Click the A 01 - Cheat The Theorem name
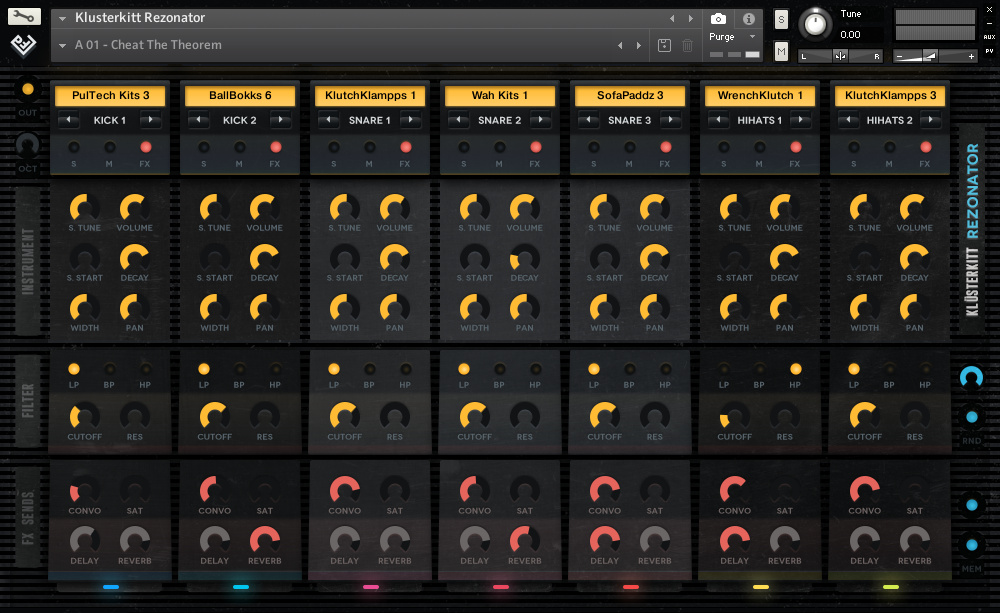Image resolution: width=1000 pixels, height=613 pixels. click(148, 45)
